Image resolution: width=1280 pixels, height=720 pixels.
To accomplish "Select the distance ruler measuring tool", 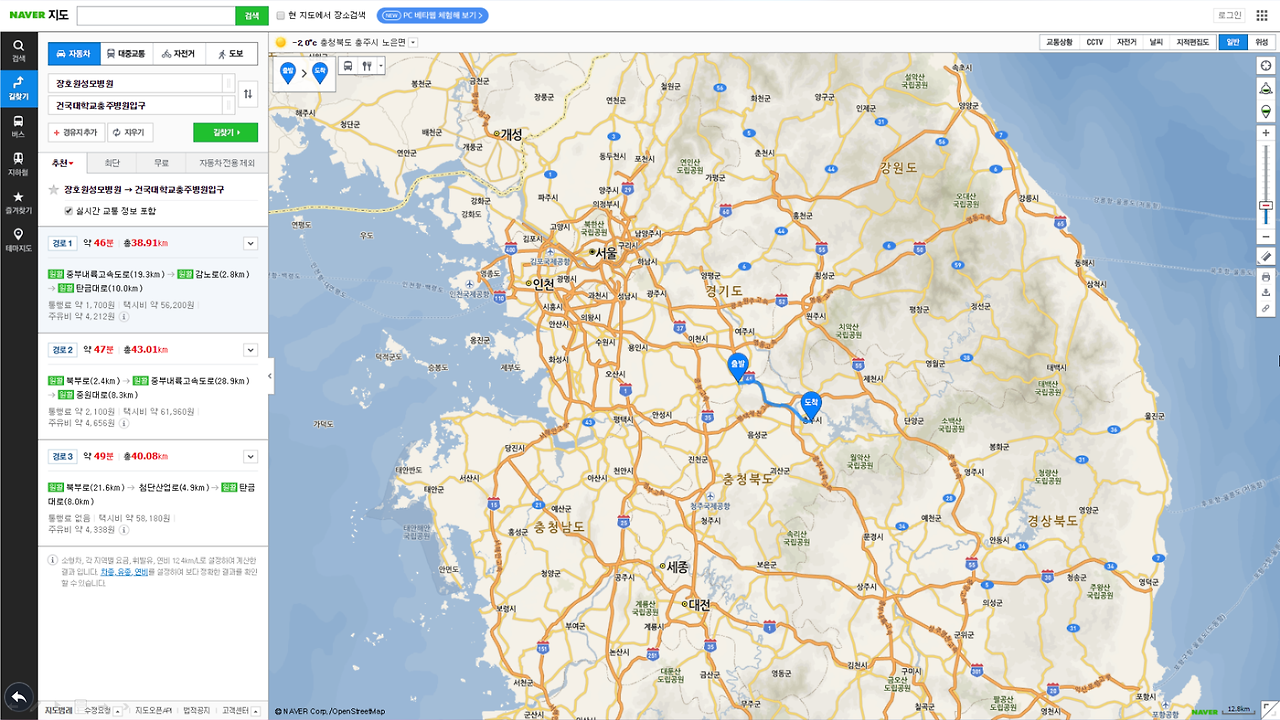I will tap(1265, 258).
